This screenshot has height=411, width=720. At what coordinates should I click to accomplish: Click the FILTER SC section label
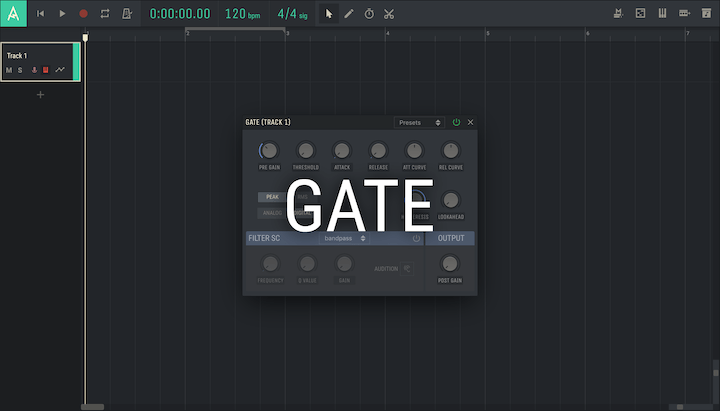click(x=264, y=238)
